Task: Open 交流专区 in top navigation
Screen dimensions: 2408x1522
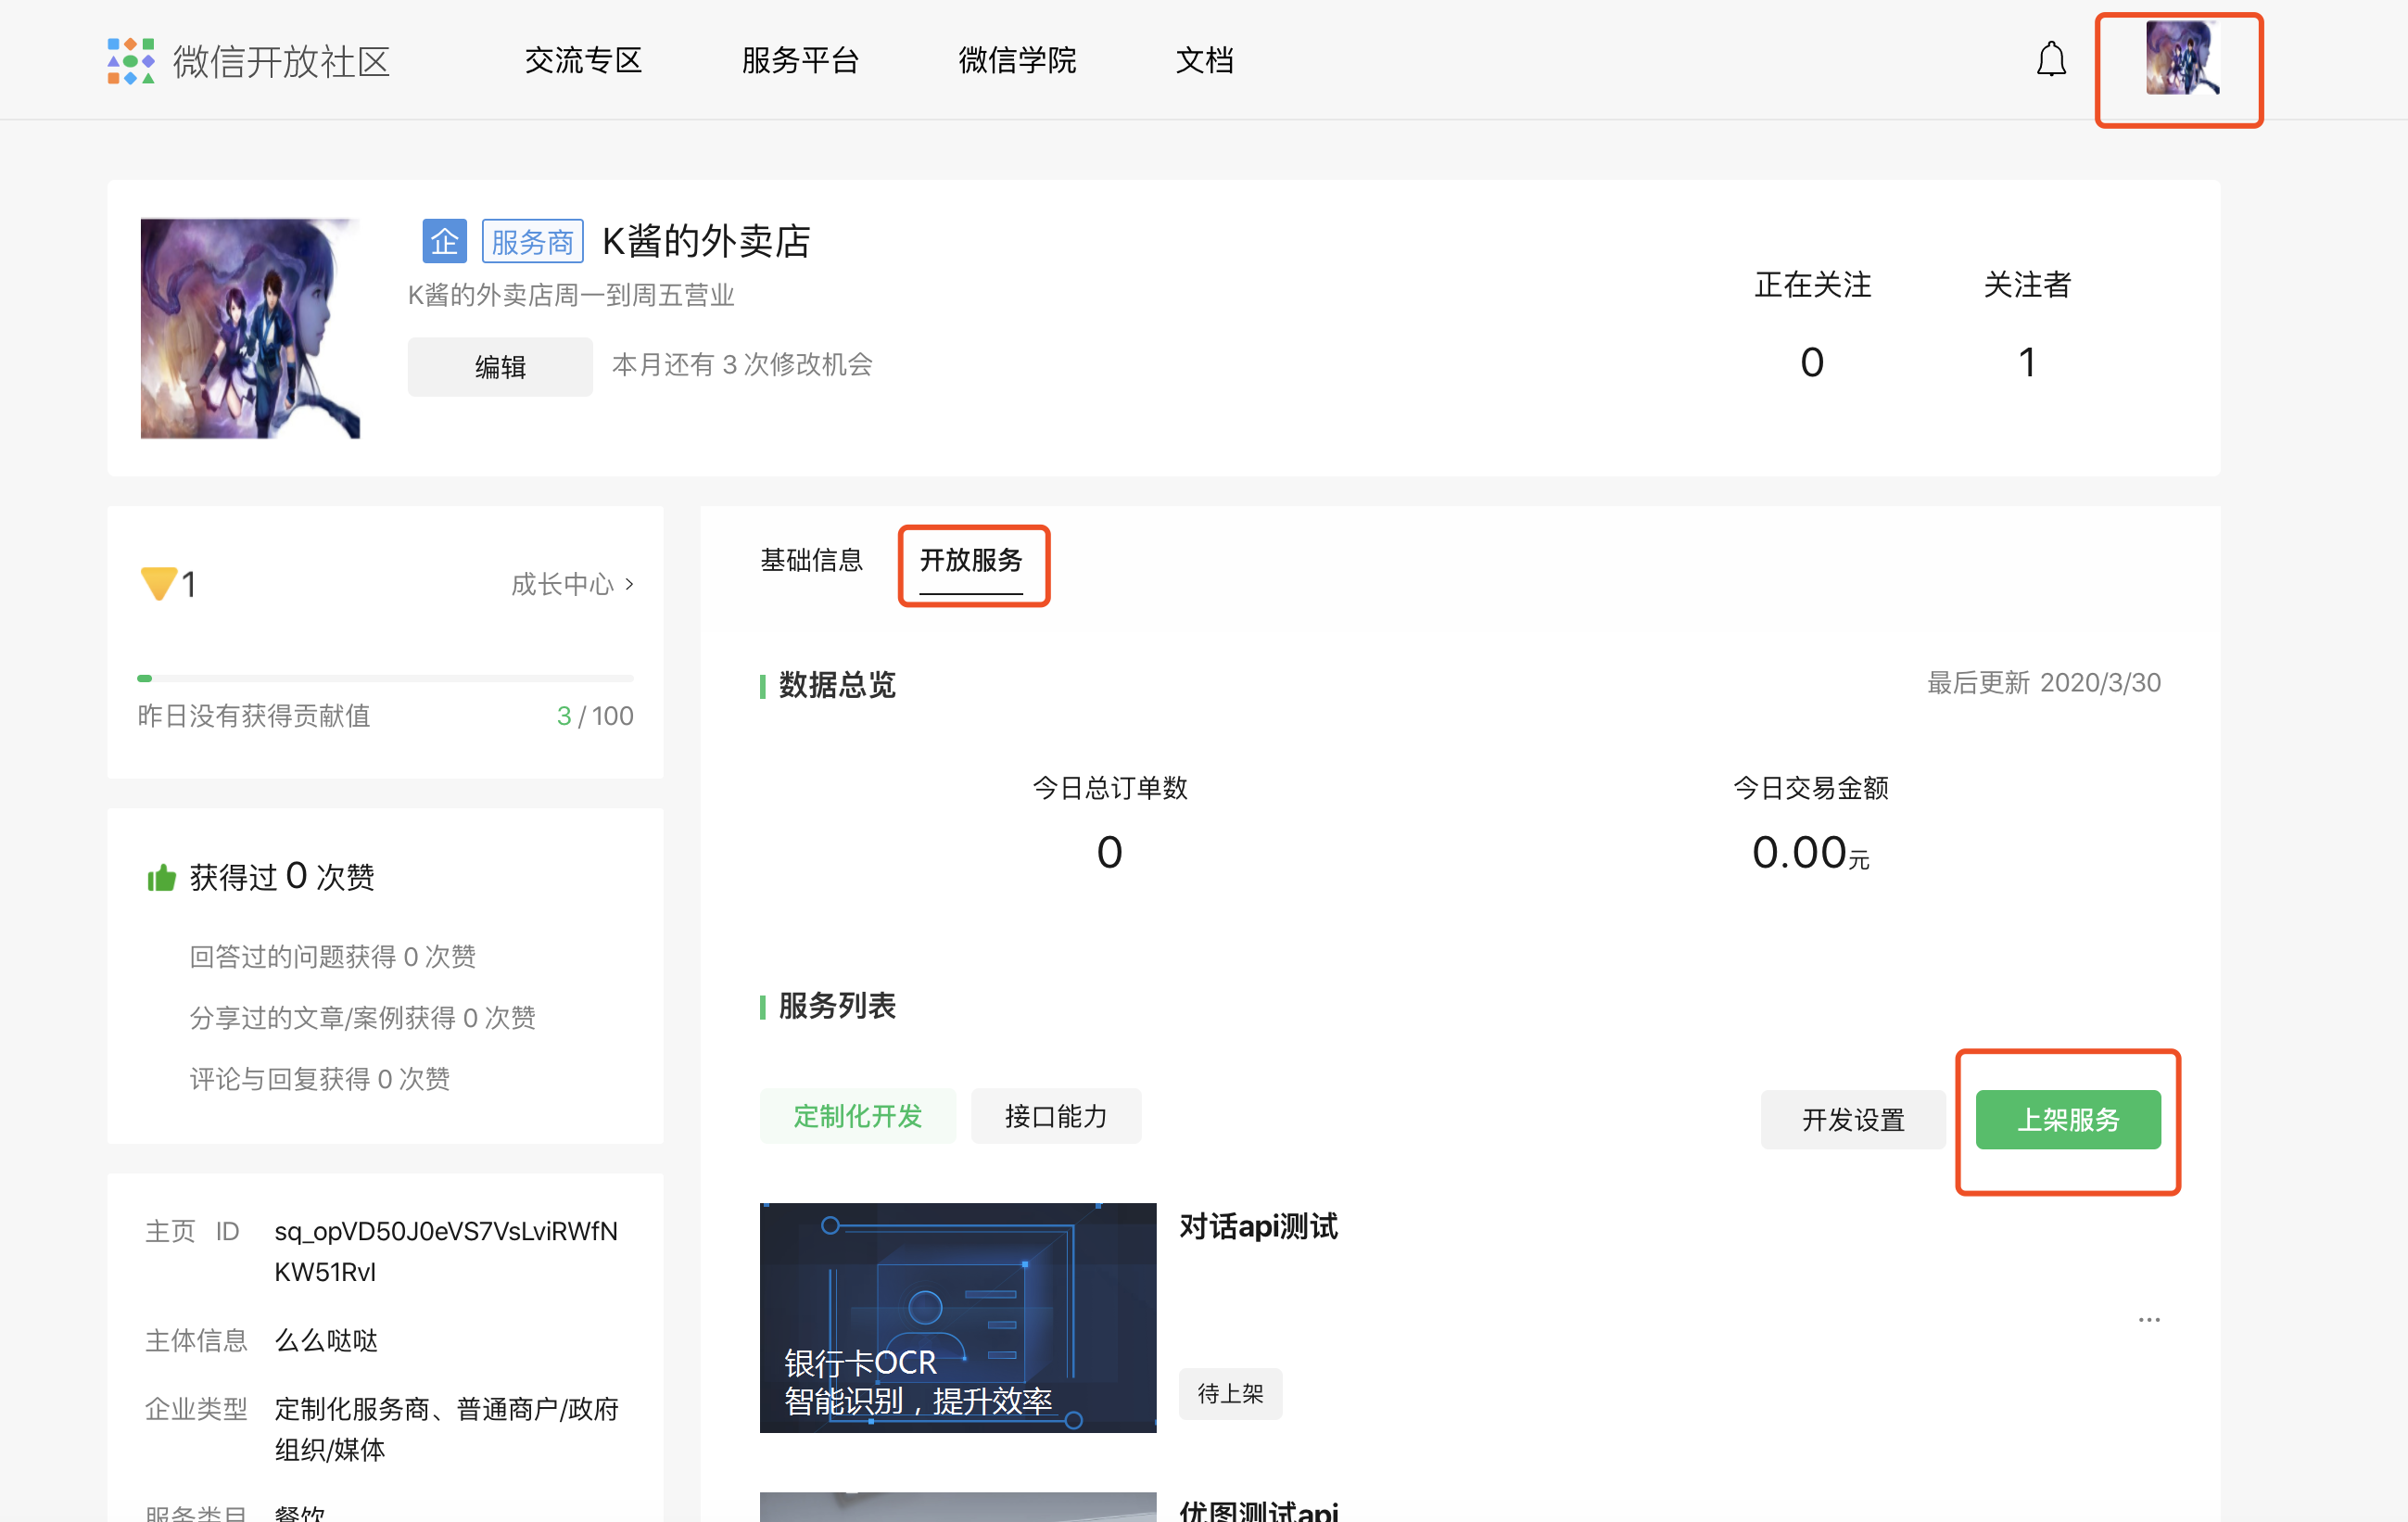Action: coord(583,61)
